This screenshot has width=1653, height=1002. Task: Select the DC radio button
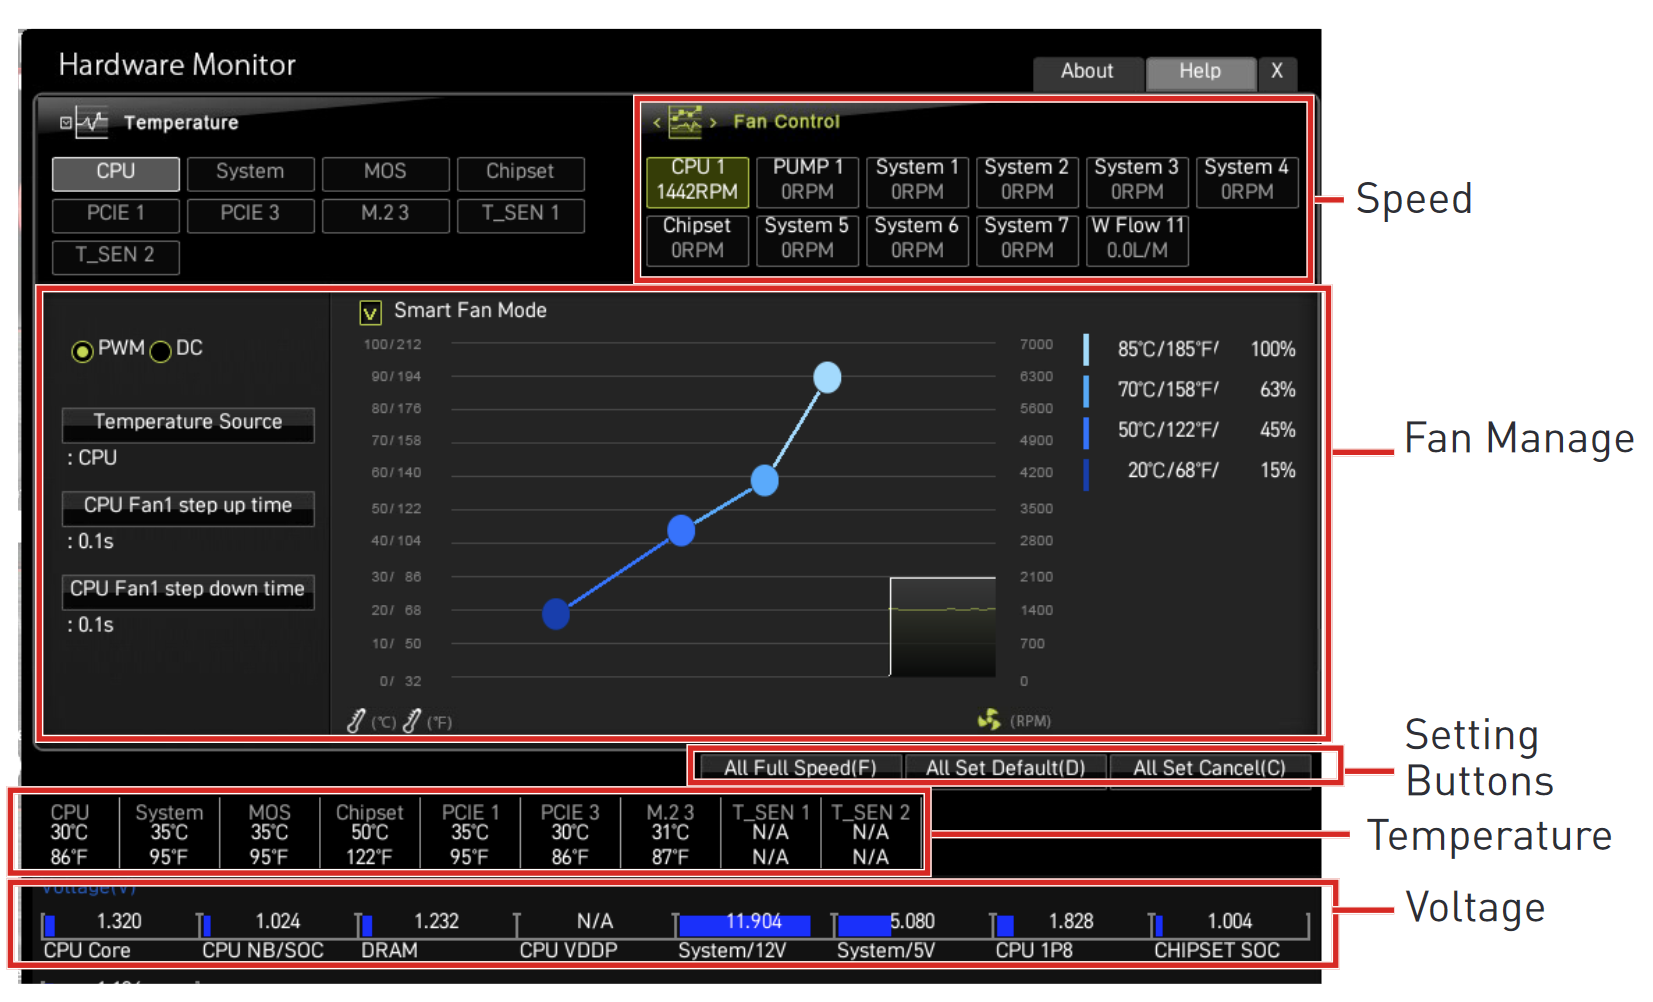click(x=160, y=351)
